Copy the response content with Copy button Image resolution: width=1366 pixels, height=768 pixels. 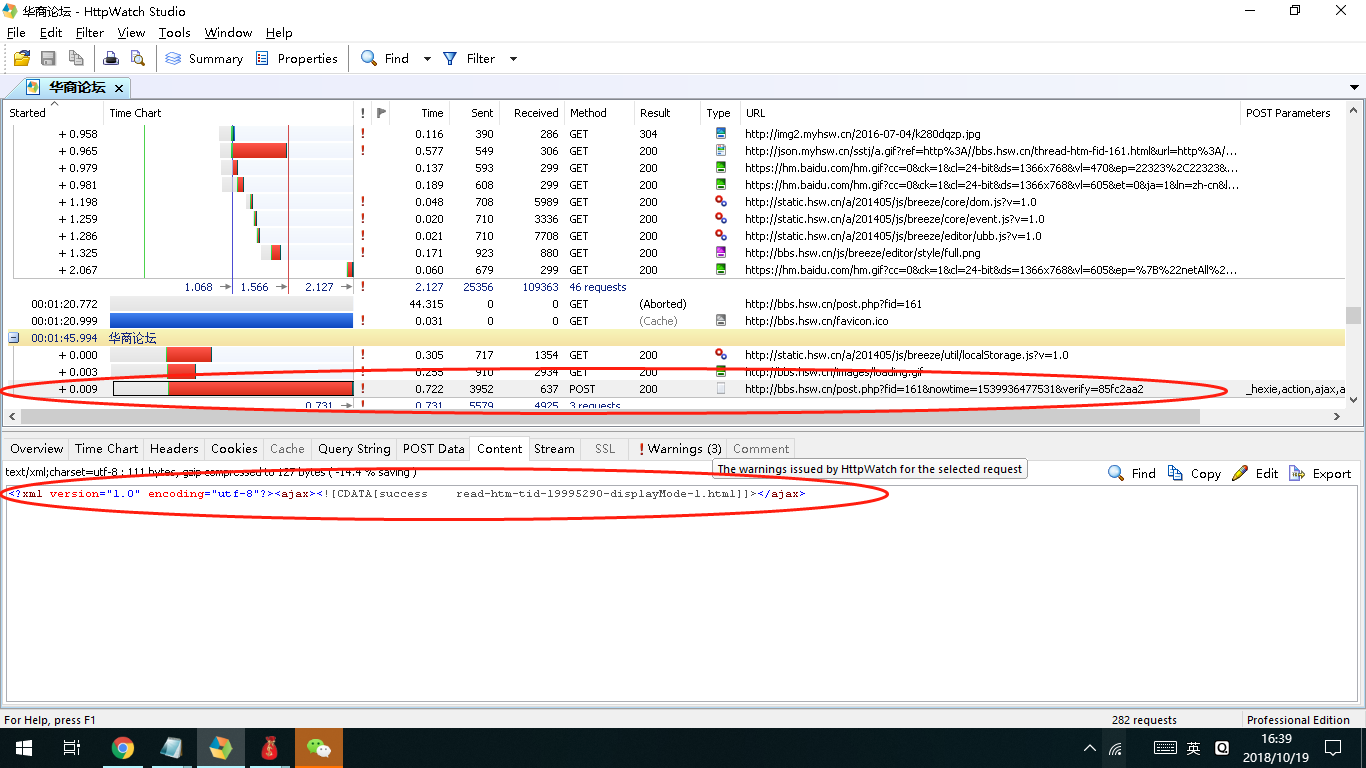coord(1194,474)
